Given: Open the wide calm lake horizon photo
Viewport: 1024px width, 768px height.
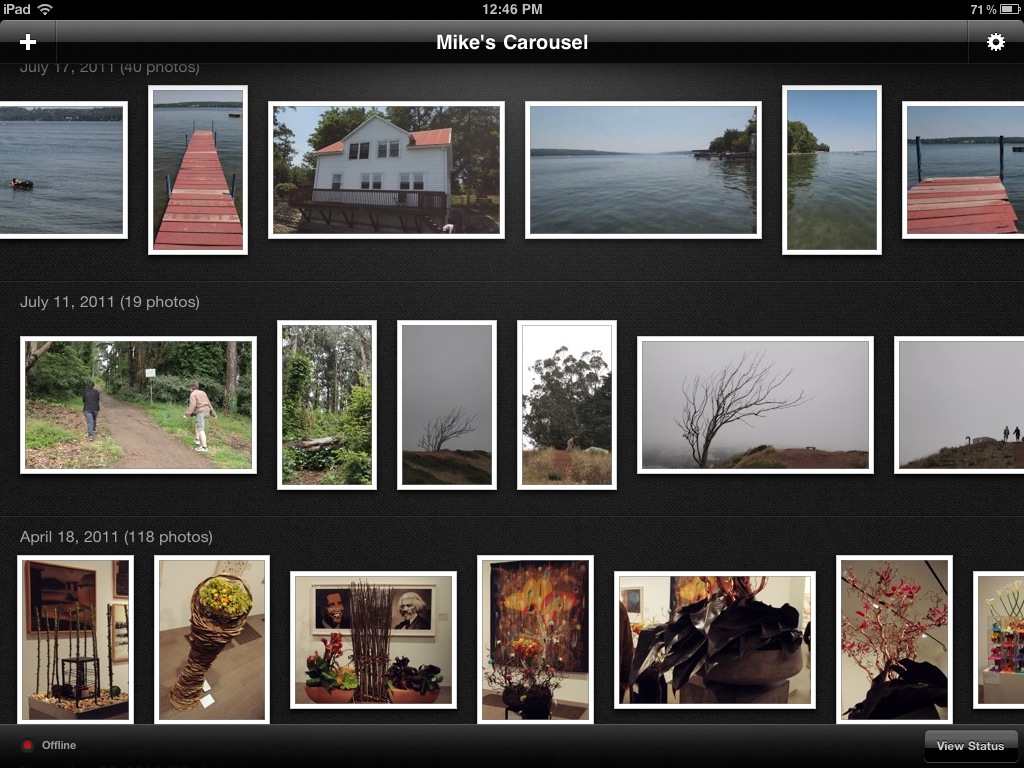Looking at the screenshot, I should (643, 170).
